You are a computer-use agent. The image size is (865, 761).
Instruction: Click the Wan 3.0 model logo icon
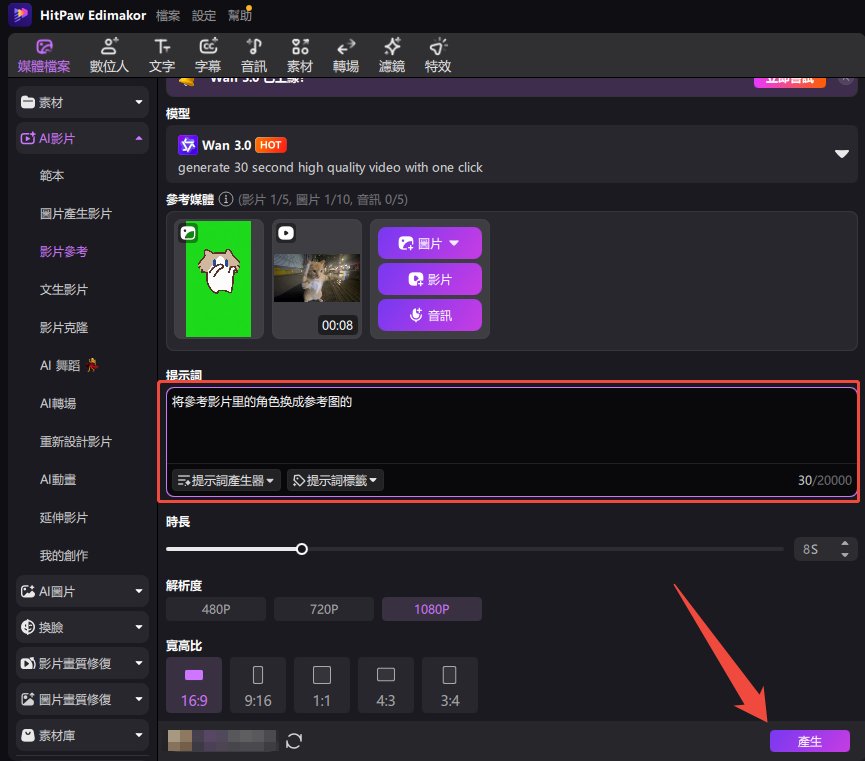click(x=188, y=145)
